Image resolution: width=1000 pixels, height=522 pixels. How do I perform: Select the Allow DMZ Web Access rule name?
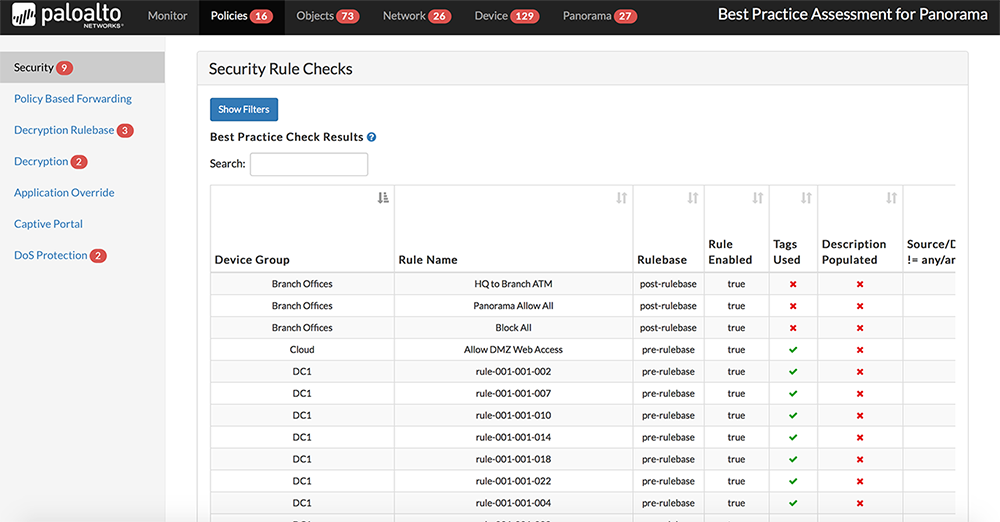coord(513,350)
